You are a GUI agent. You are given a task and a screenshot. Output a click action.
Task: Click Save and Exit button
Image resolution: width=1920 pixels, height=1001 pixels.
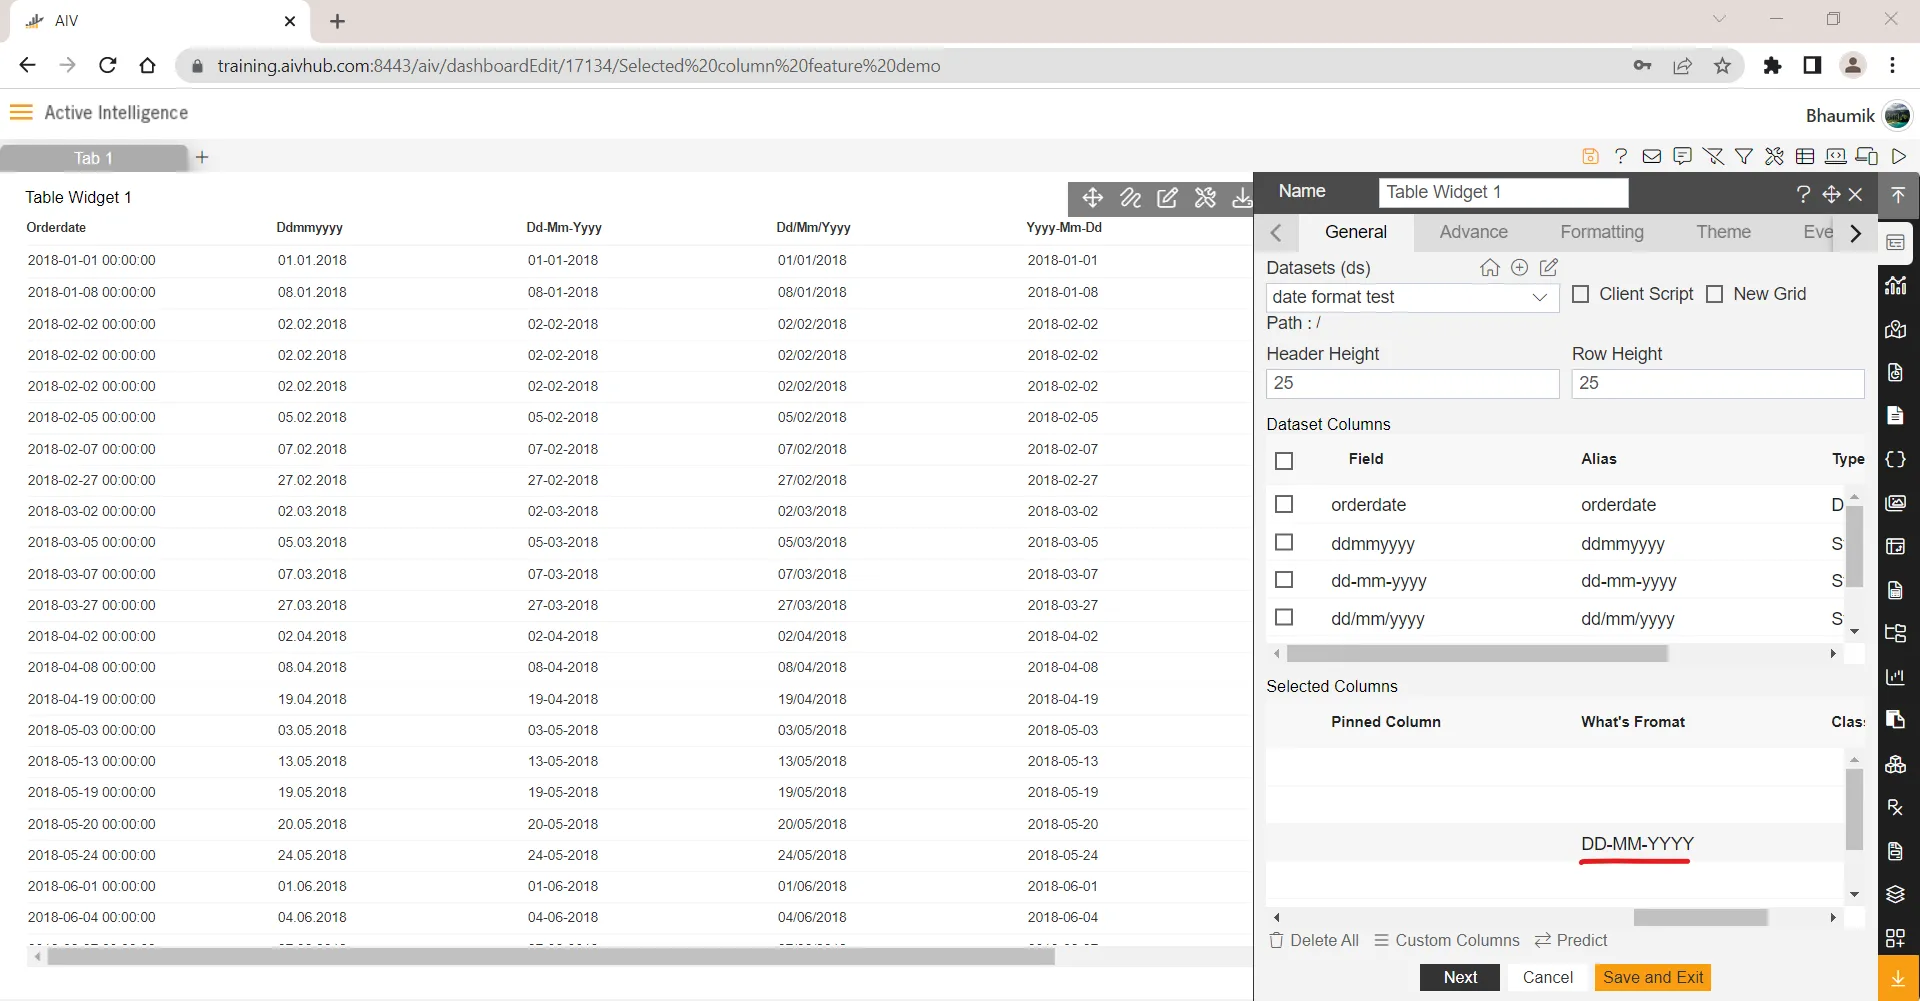coord(1653,977)
